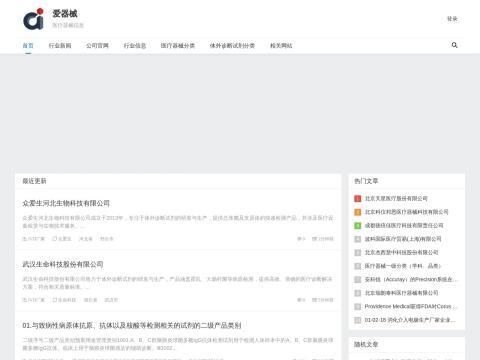Open hot article about Accuray Precision系统
480x360 pixels.
tap(411, 279)
